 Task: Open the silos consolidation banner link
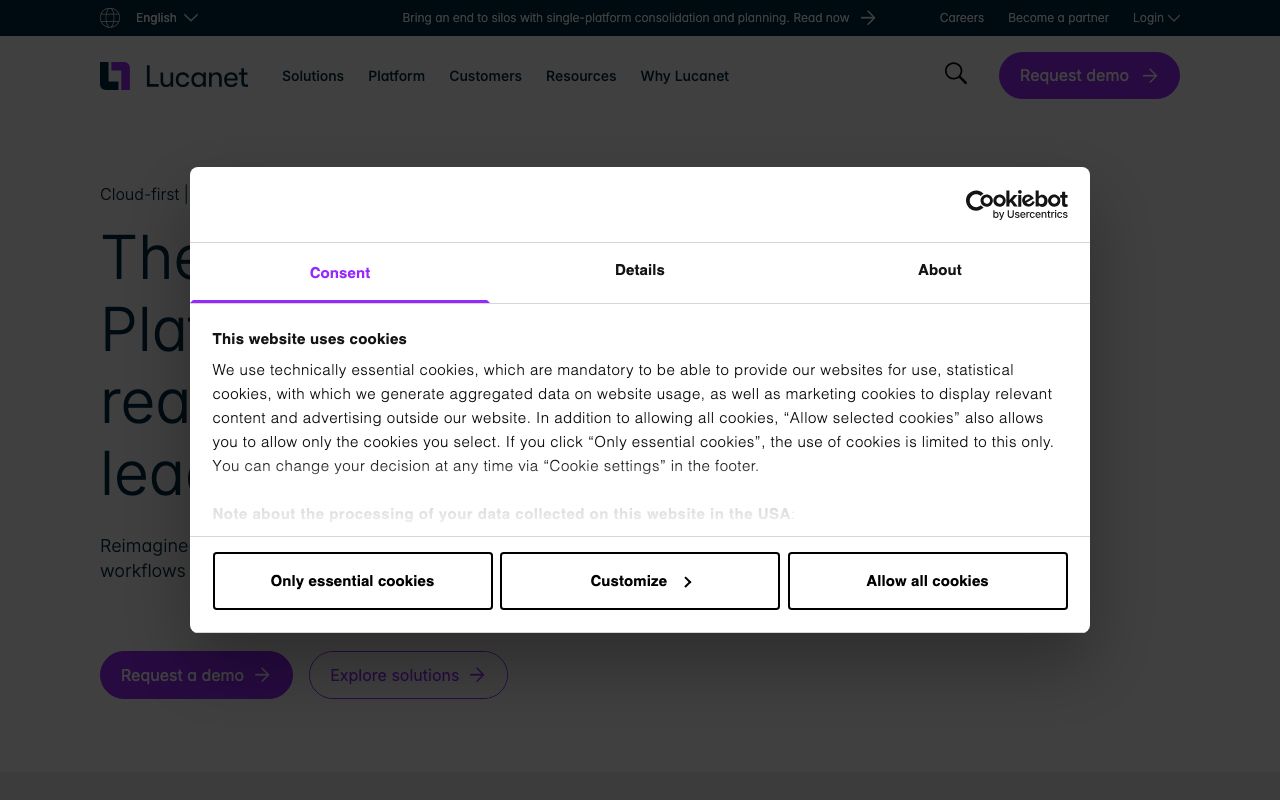pos(638,18)
